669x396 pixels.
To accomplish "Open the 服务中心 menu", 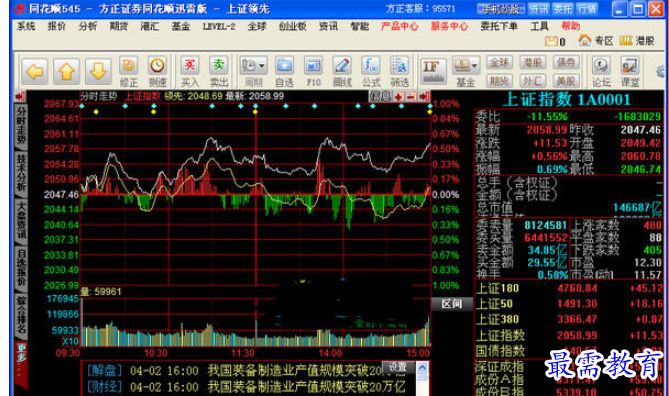I will tap(449, 26).
